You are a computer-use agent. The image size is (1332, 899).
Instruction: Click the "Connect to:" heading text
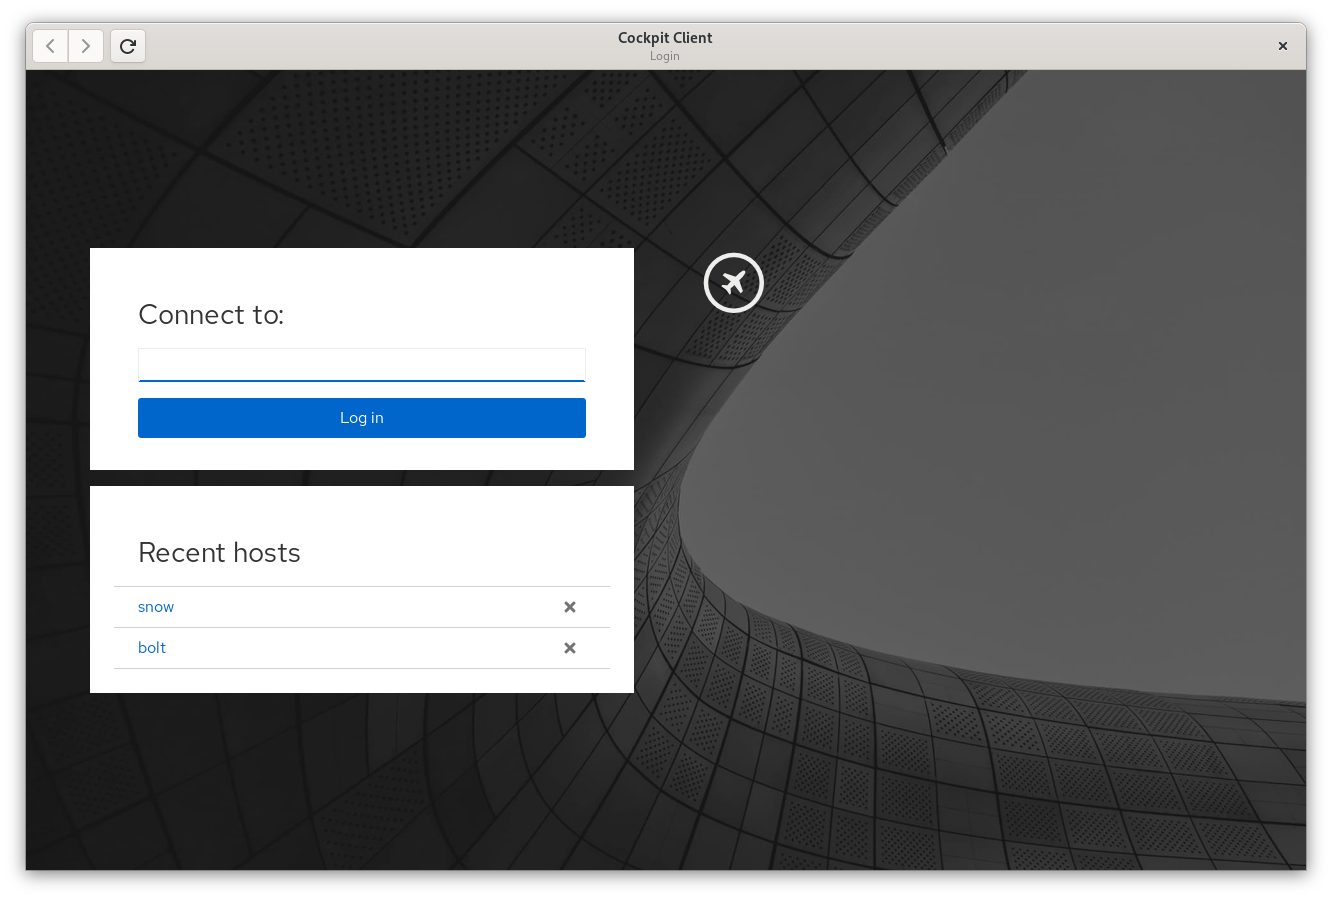[x=211, y=315]
